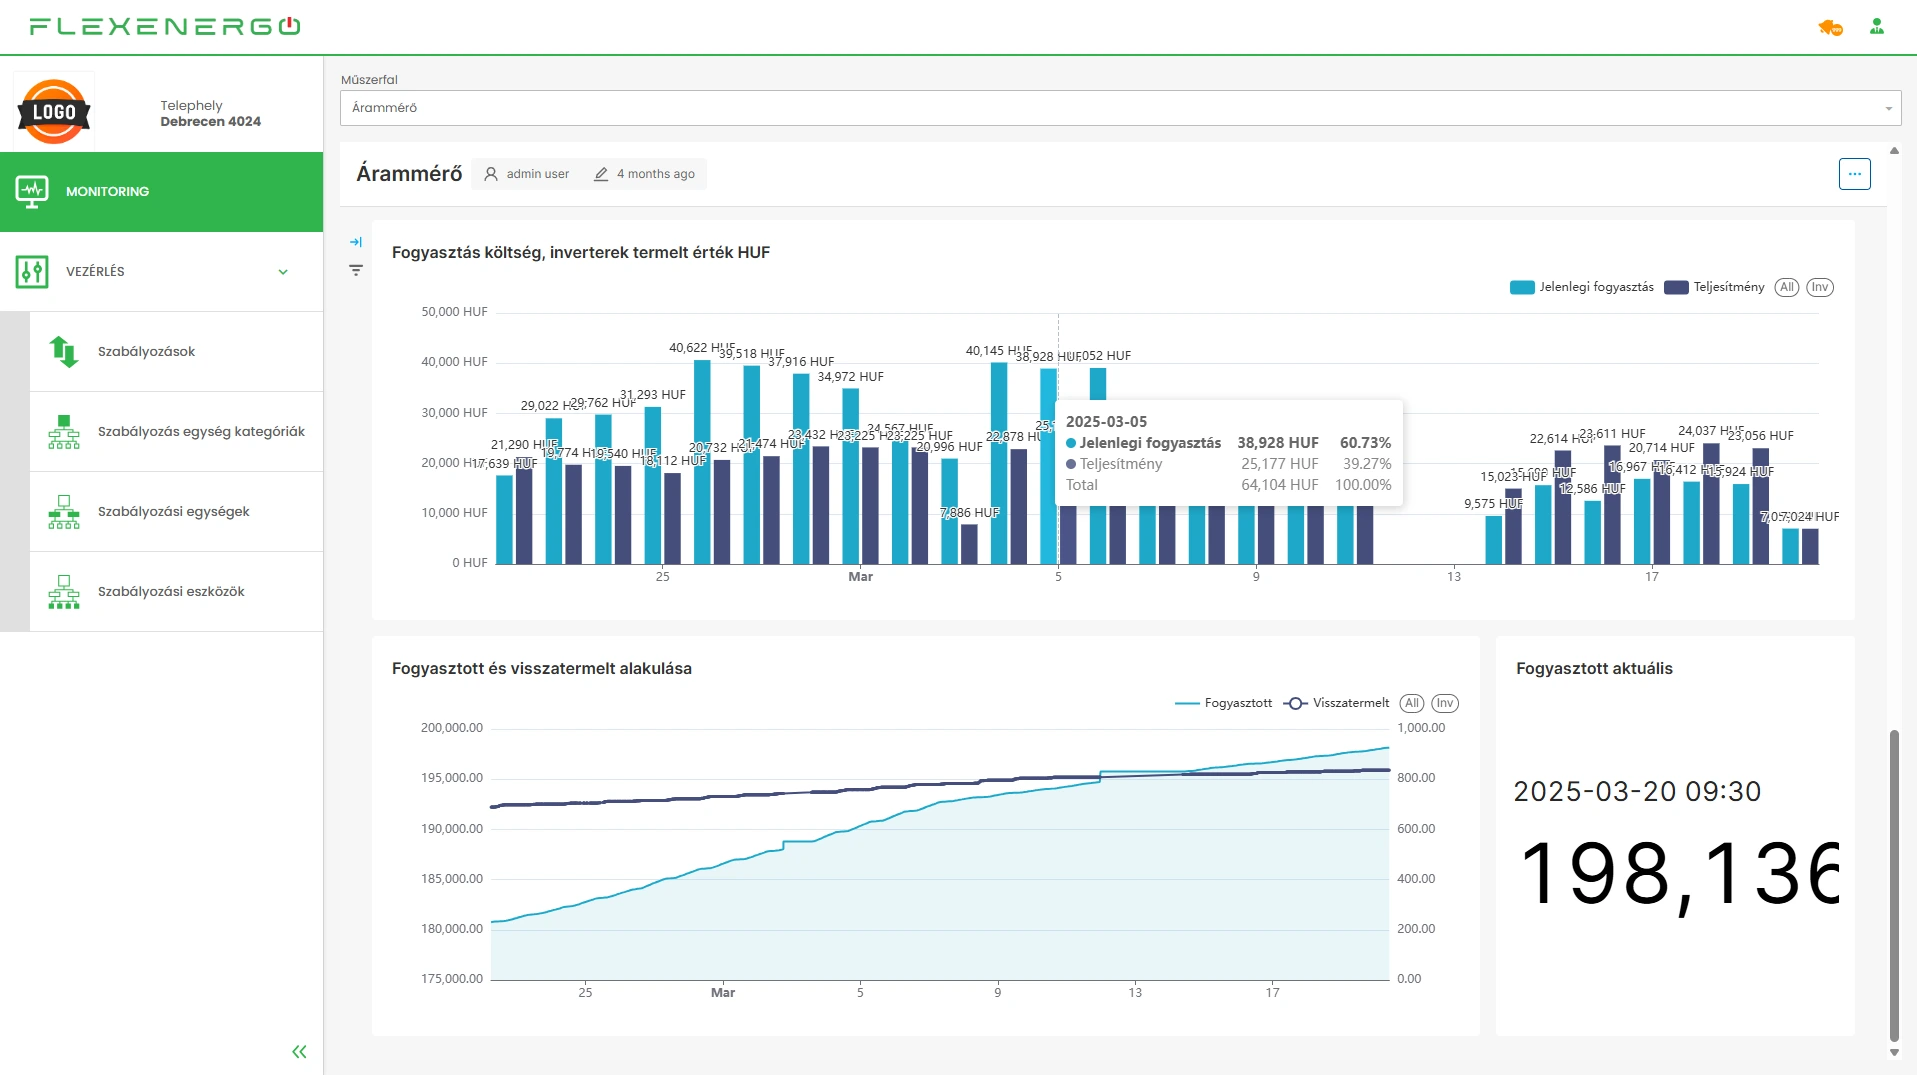This screenshot has height=1075, width=1917.
Task: Open Szabályozási eszközök menu item
Action: (x=171, y=592)
